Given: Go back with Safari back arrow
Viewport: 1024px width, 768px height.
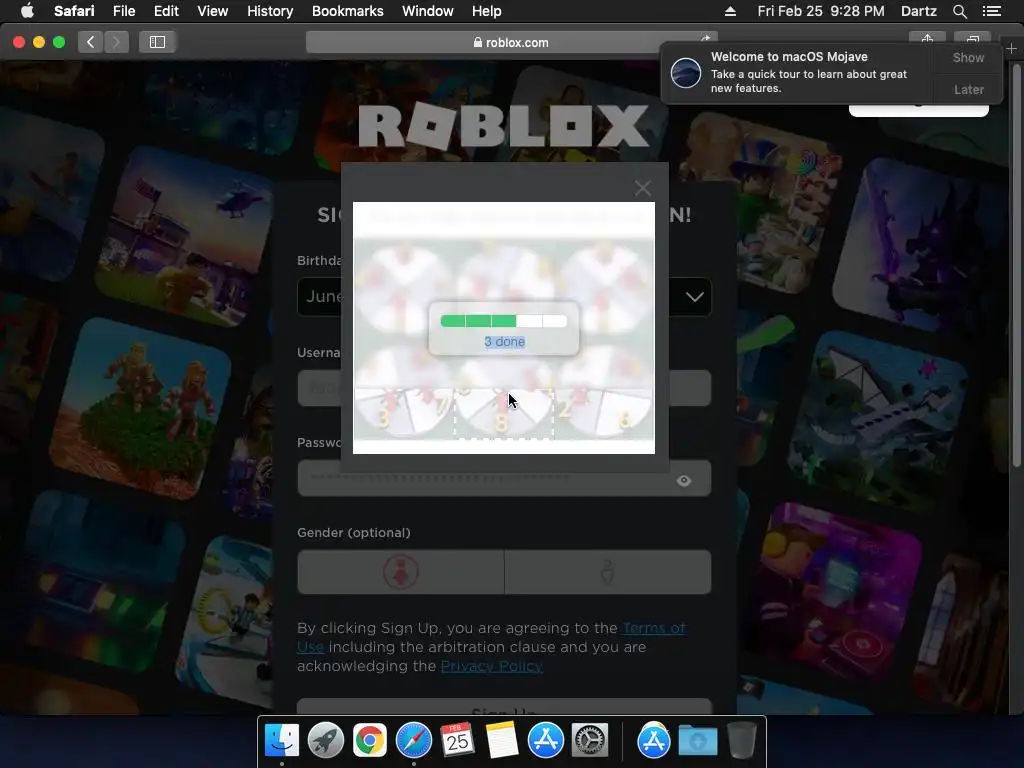Looking at the screenshot, I should 91,42.
